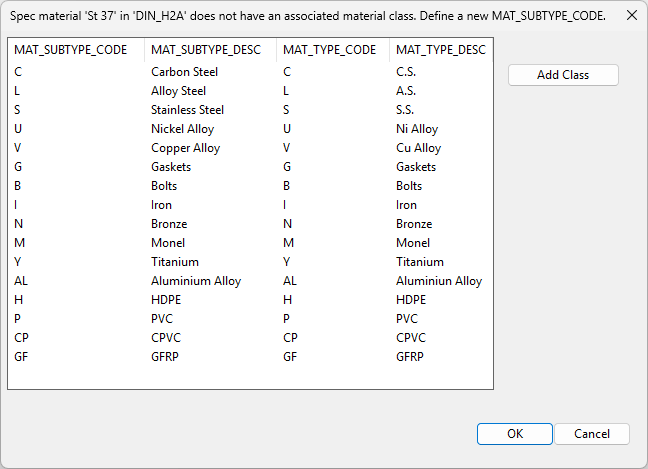Choose the Titanium row
The image size is (648, 469).
coord(174,262)
